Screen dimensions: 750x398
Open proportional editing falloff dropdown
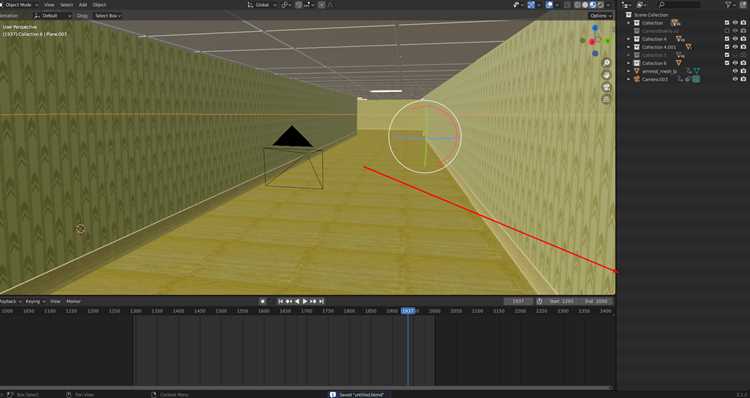[x=331, y=5]
